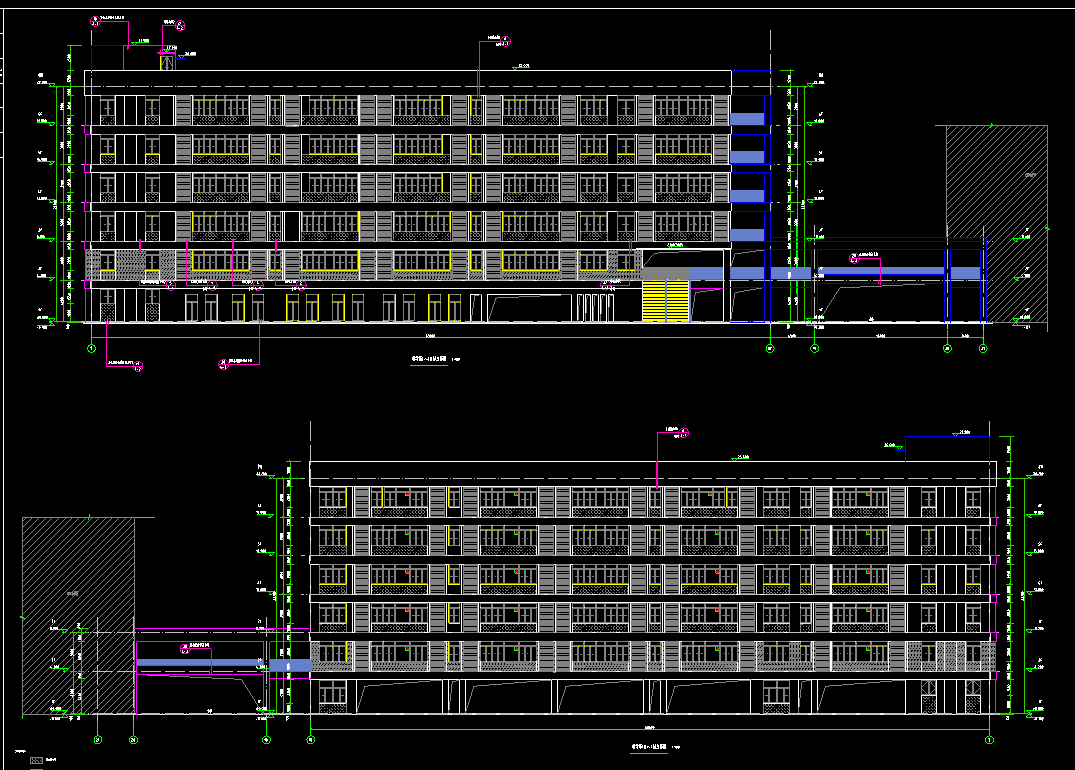The image size is (1075, 770).
Task: Click the small rooftop door on upper elevation
Action: pos(166,61)
